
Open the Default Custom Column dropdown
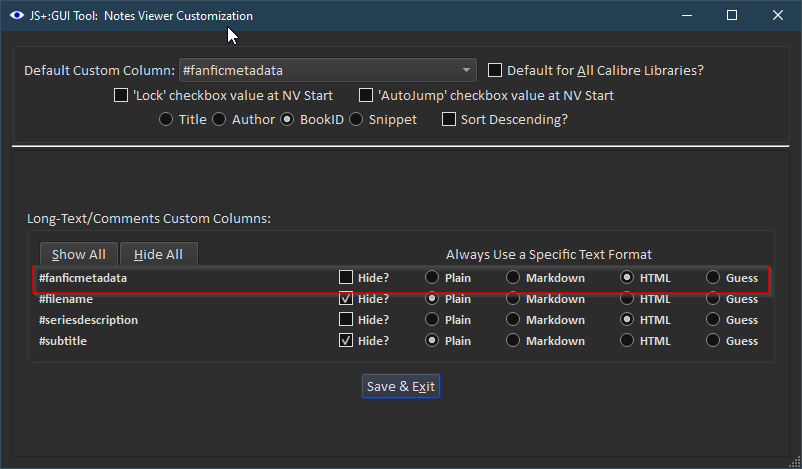(327, 70)
